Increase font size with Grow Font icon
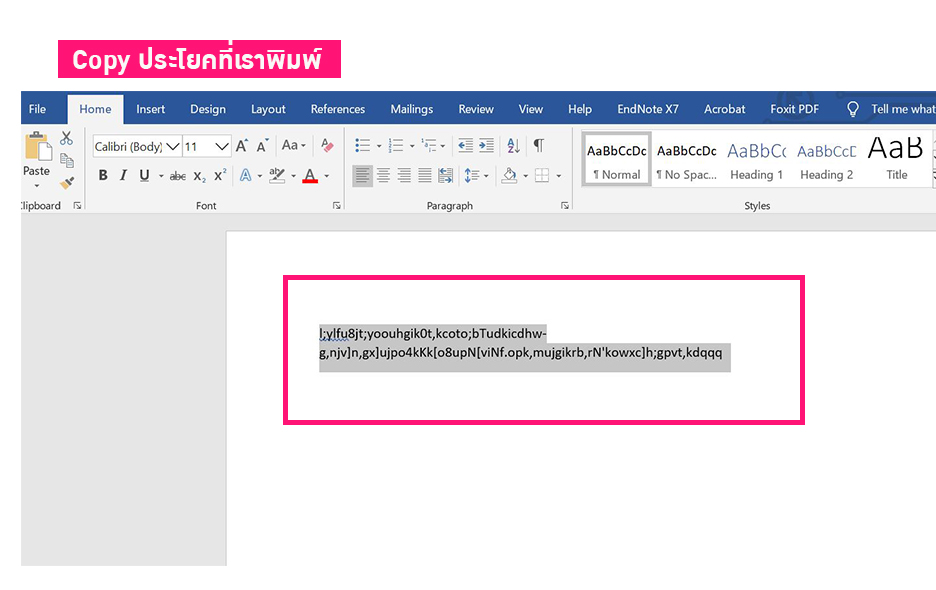 click(x=242, y=146)
